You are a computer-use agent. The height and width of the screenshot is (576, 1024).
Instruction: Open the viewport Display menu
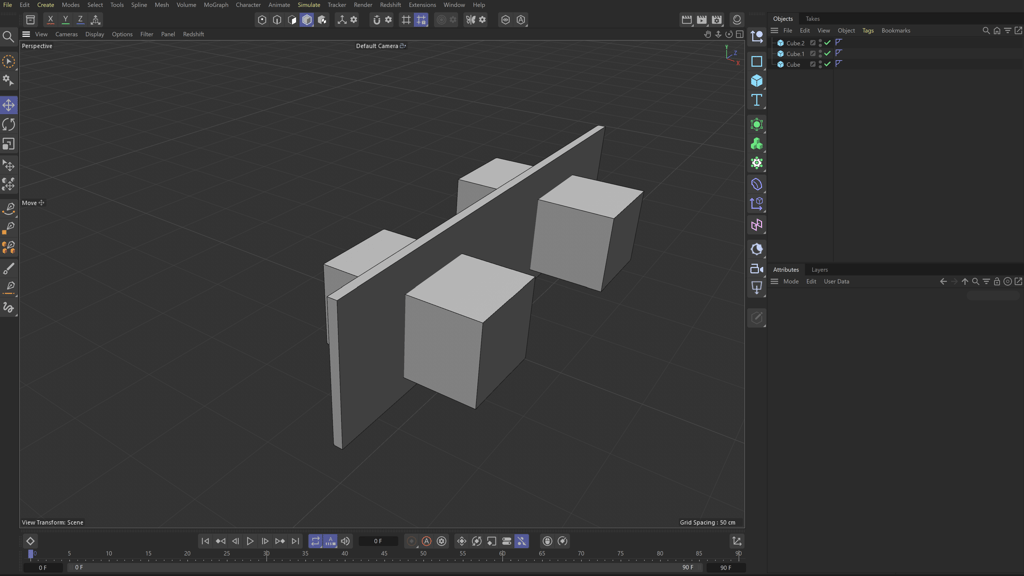point(94,34)
